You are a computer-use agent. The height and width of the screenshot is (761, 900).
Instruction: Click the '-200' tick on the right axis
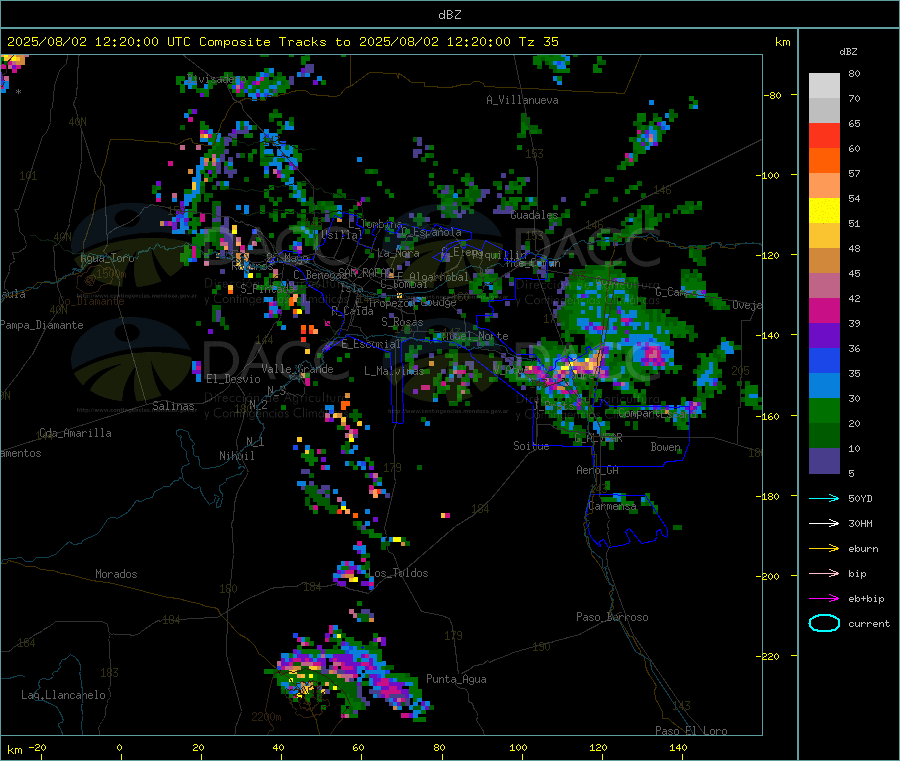point(770,576)
